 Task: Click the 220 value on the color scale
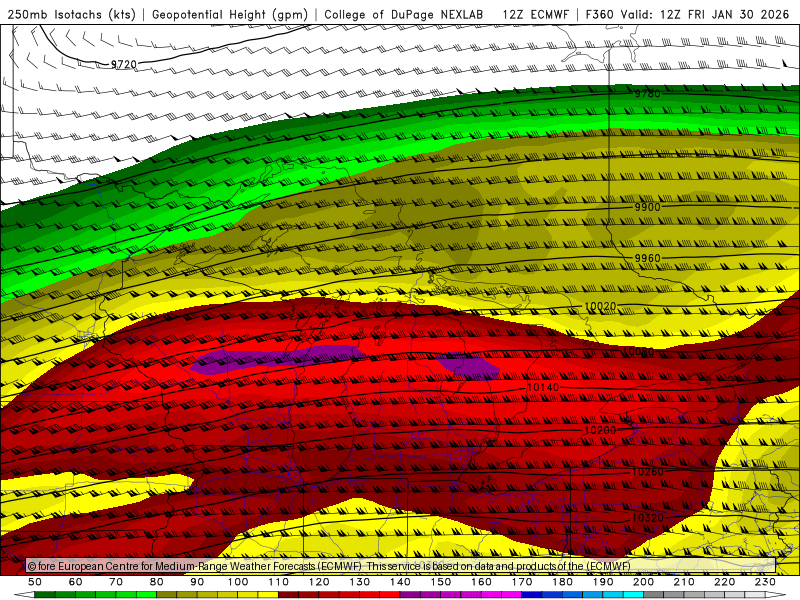click(x=725, y=582)
